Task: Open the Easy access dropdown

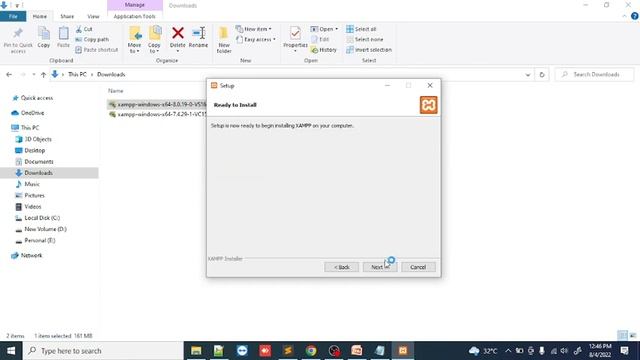Action: 256,39
